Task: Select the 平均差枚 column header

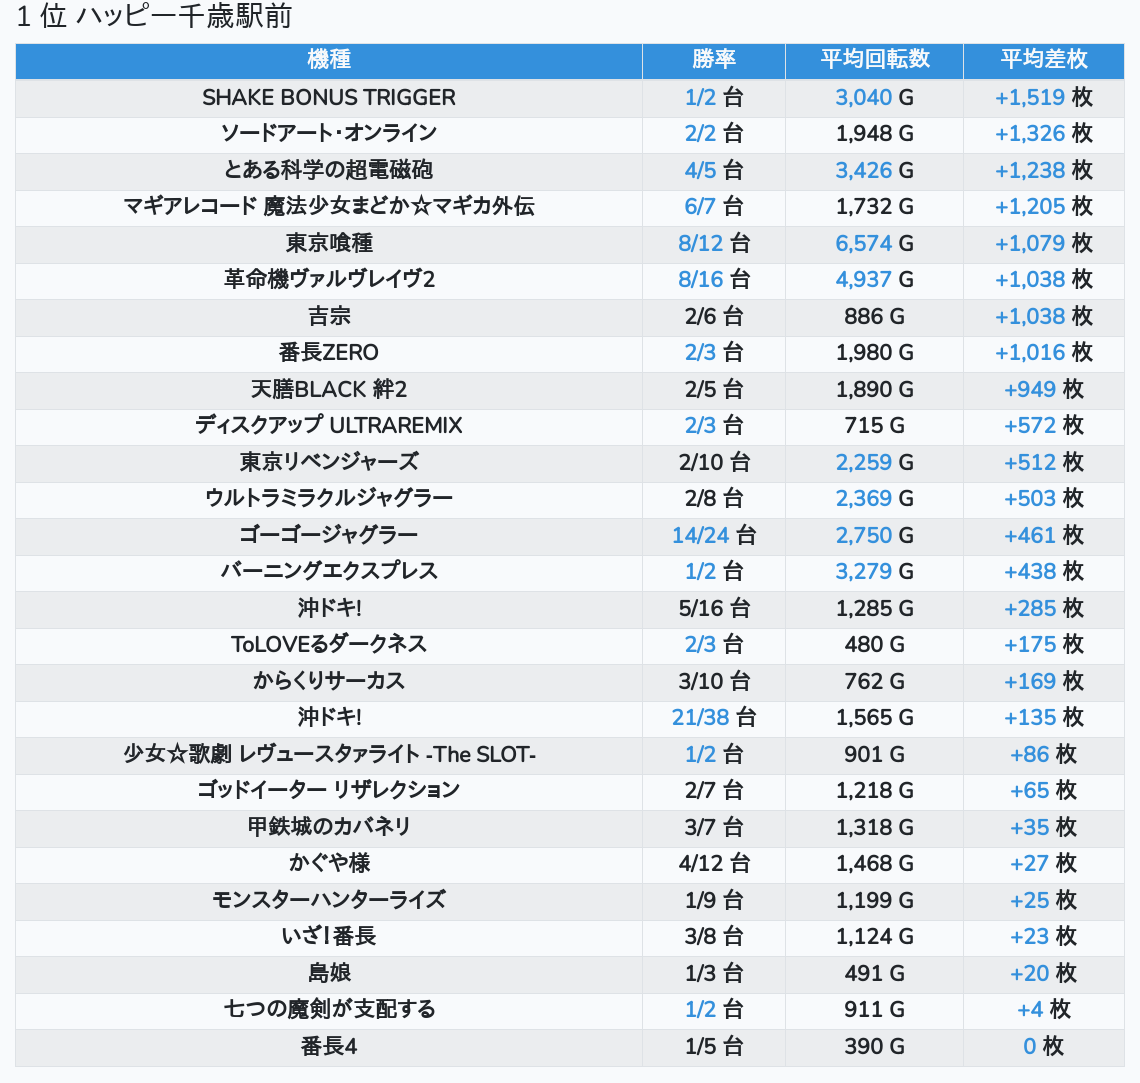Action: coord(1044,60)
